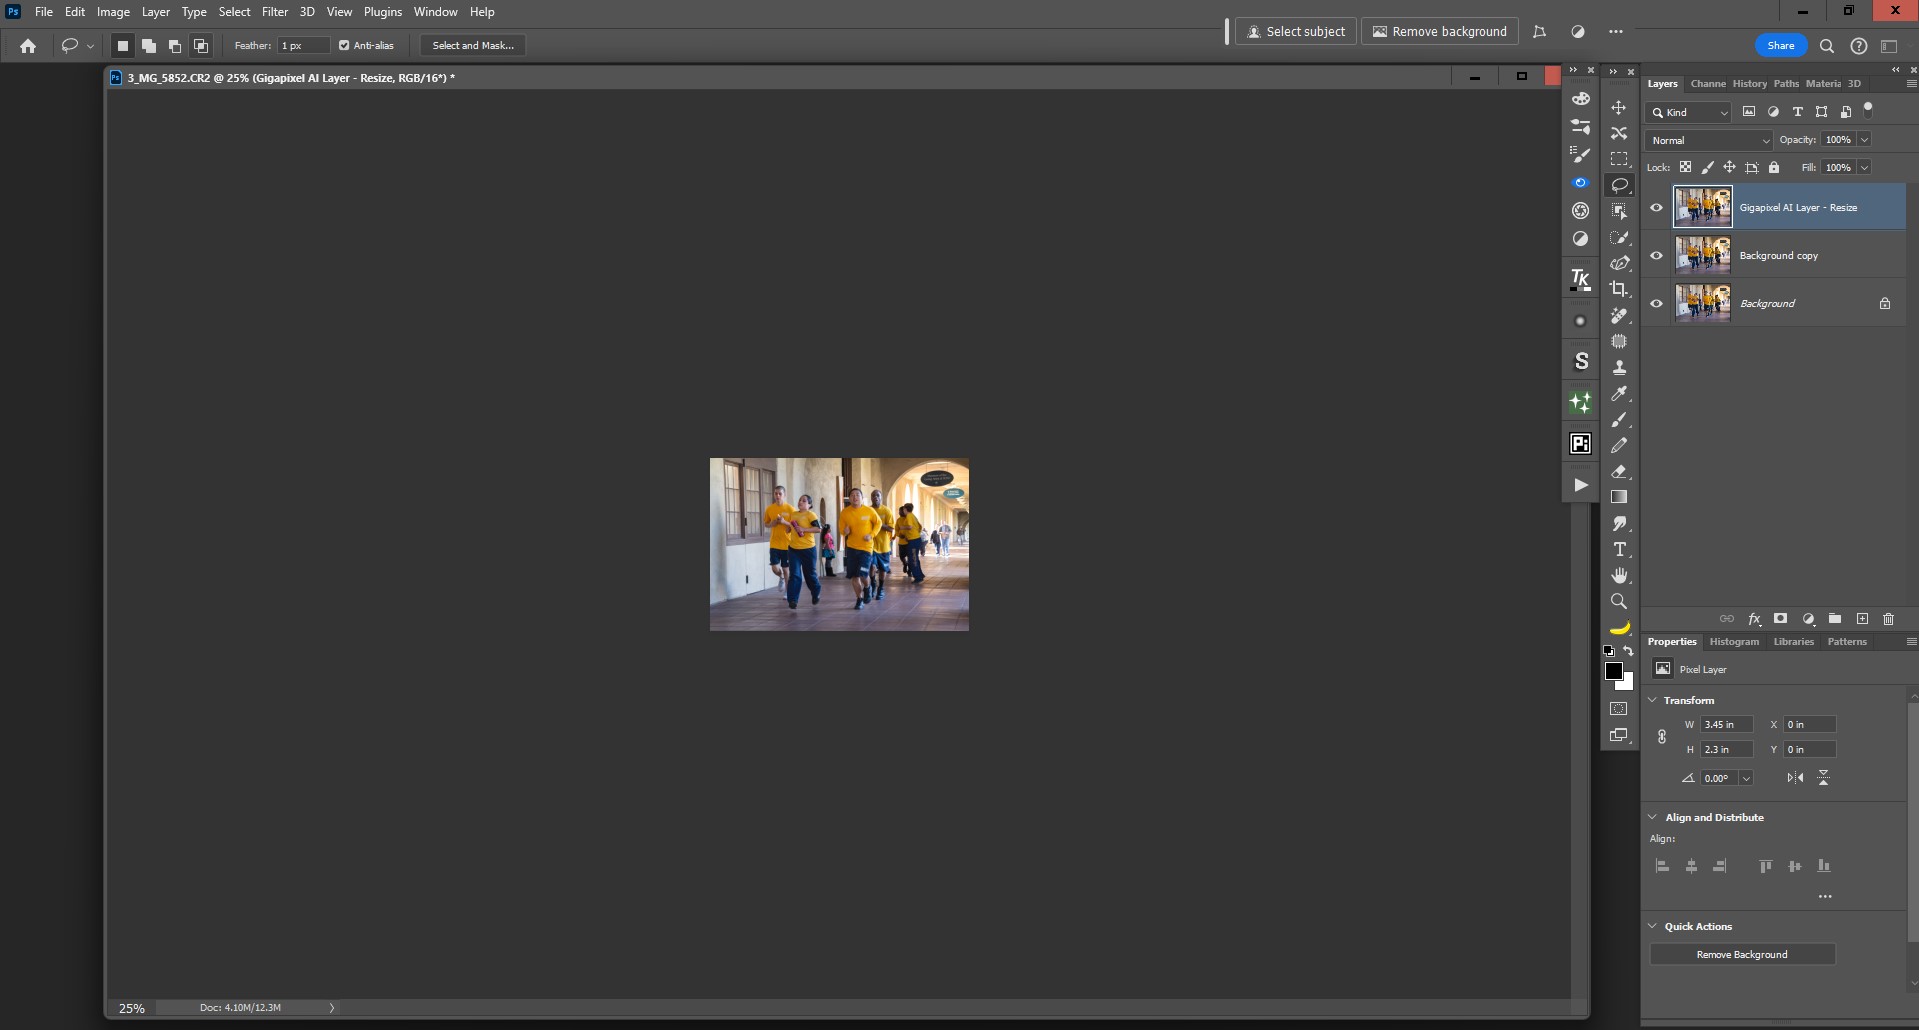Hide the Gigapixel AI Layer - Resize layer

pyautogui.click(x=1656, y=208)
